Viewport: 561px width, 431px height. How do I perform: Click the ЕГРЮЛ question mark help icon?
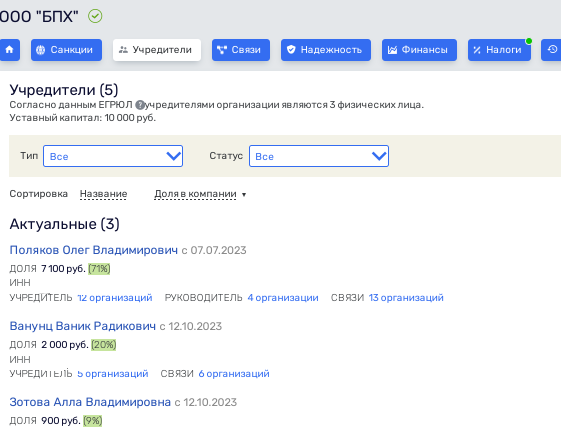tap(140, 105)
